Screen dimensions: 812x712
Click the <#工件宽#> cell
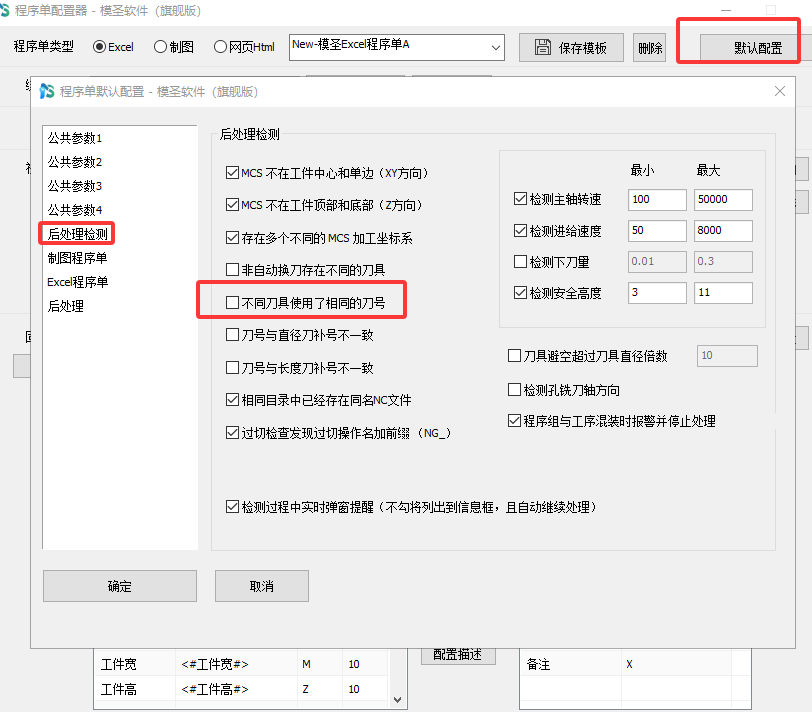click(215, 664)
